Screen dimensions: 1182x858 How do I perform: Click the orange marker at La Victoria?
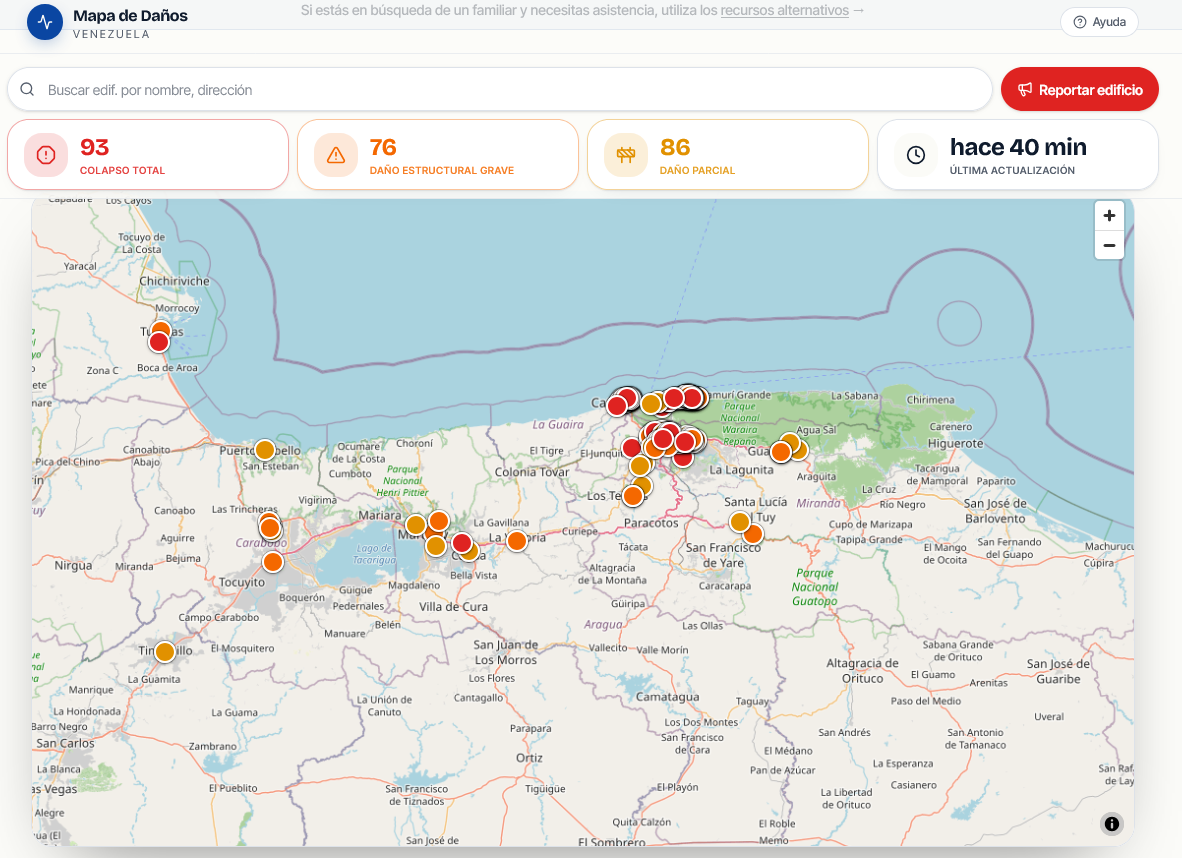(516, 541)
